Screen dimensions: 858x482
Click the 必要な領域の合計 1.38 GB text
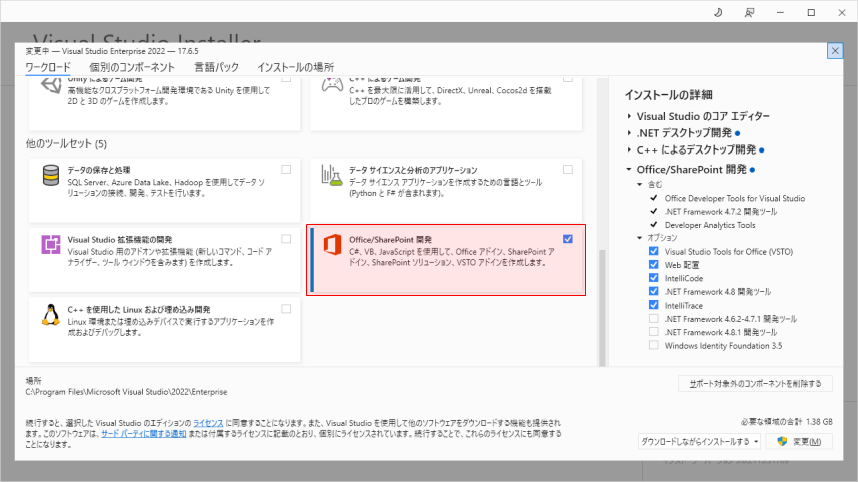(787, 422)
